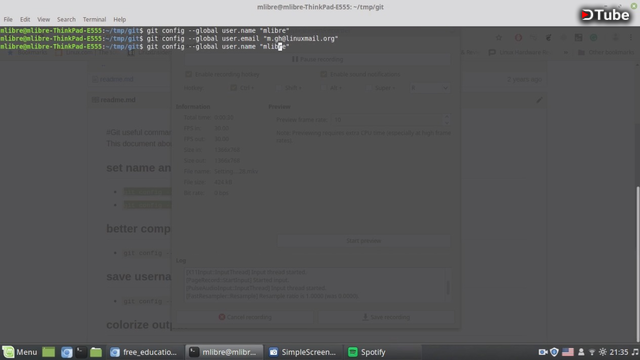The image size is (640, 360).
Task: Click the bookmark star in browser address bar
Action: coord(499,38)
